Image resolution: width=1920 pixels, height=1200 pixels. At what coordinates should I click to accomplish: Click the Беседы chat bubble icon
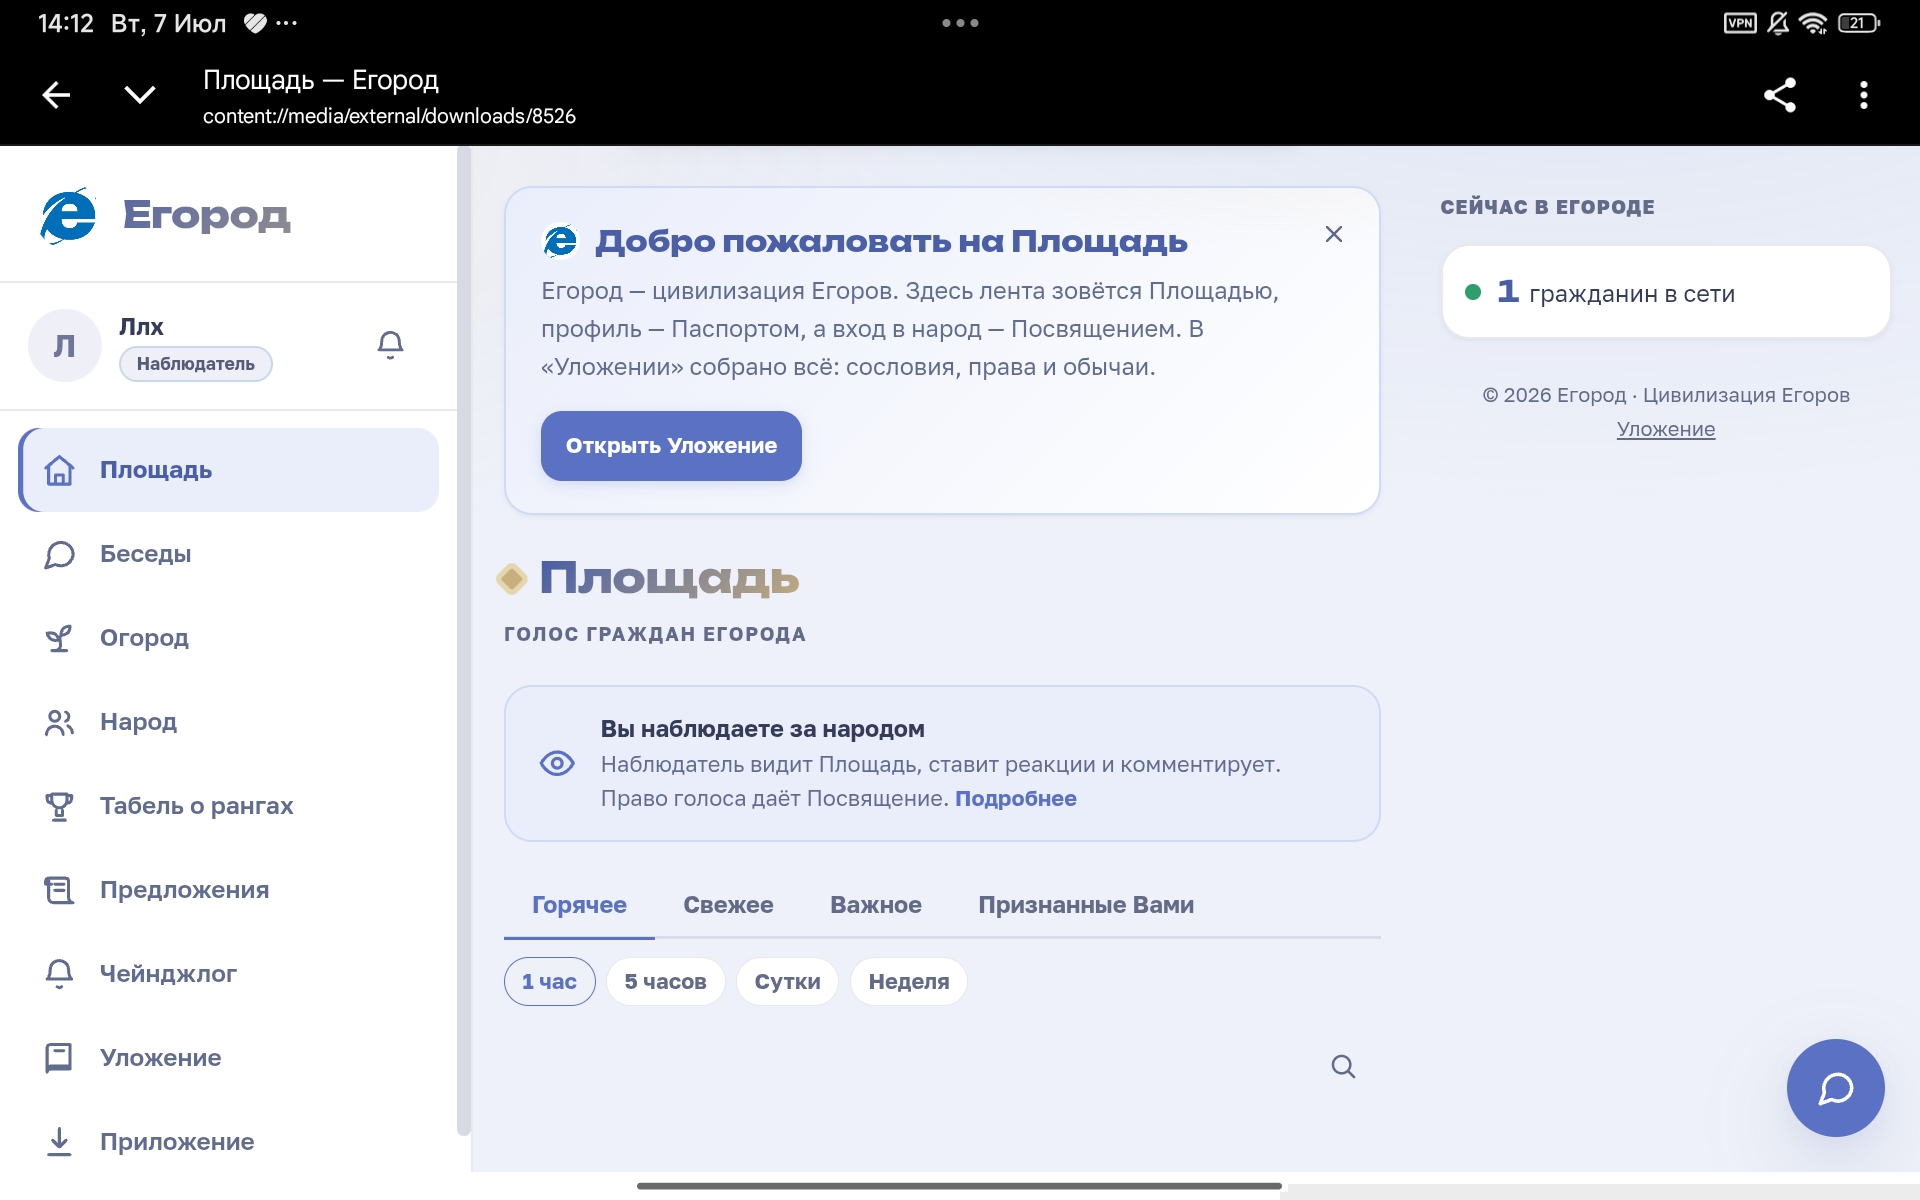[59, 554]
